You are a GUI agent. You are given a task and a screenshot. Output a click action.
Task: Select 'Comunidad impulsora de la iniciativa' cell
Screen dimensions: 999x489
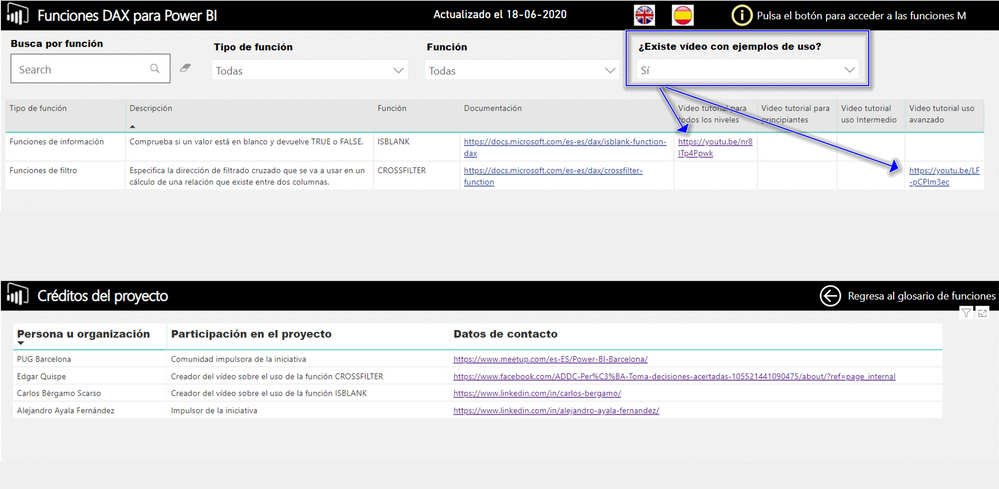[x=239, y=359]
